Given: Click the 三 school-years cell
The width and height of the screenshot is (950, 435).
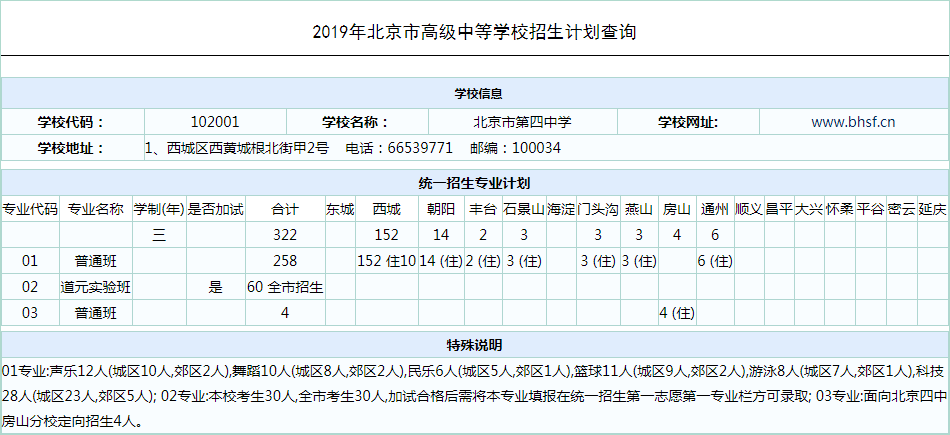Looking at the screenshot, I should (159, 234).
